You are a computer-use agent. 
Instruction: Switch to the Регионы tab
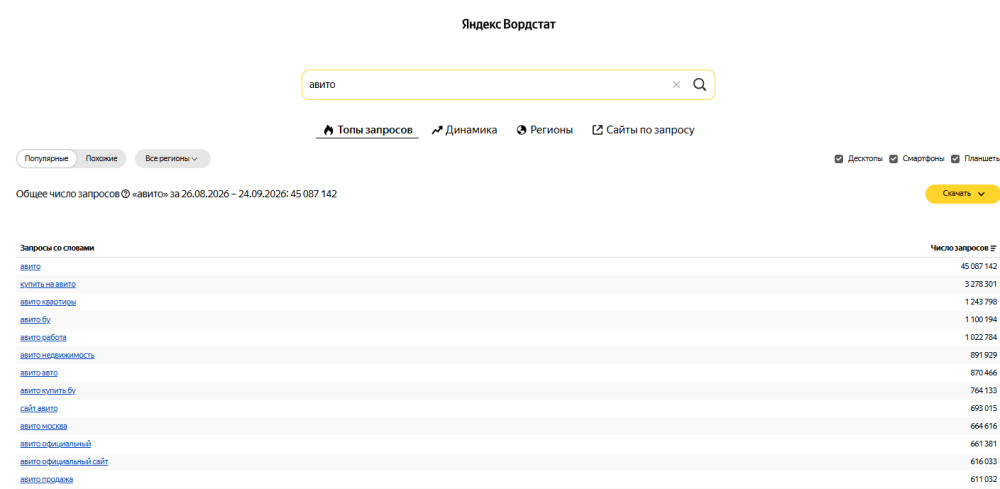pos(545,130)
